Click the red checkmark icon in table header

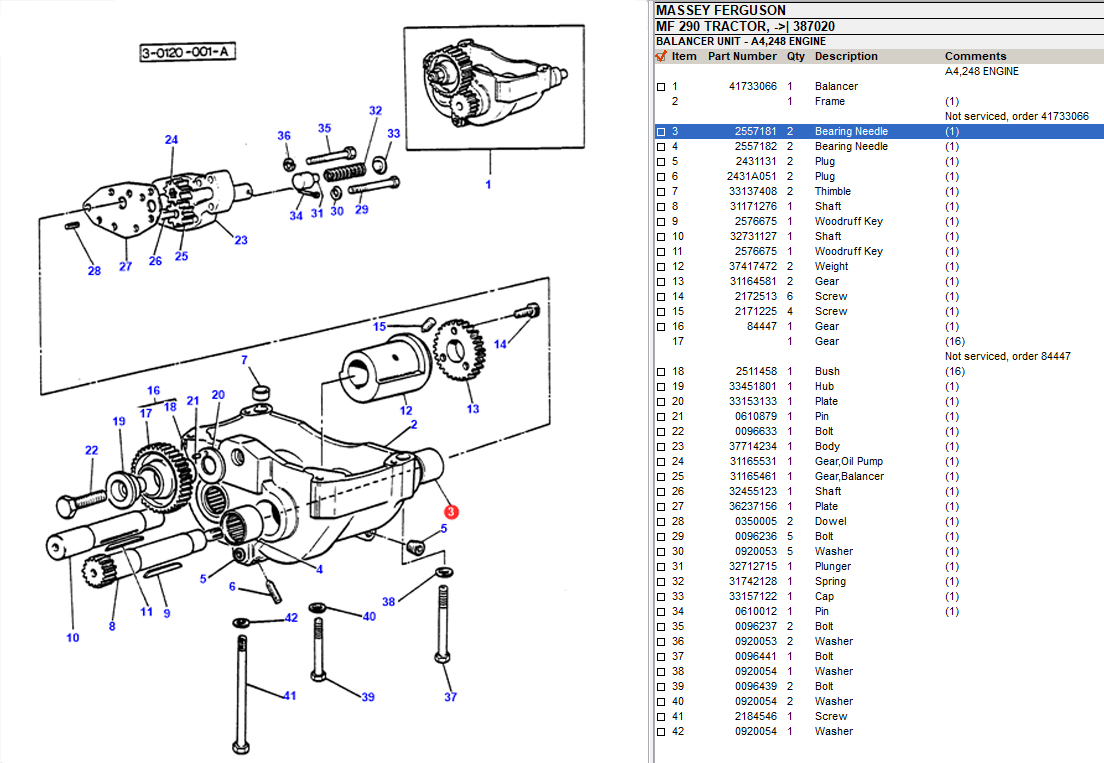tap(660, 57)
